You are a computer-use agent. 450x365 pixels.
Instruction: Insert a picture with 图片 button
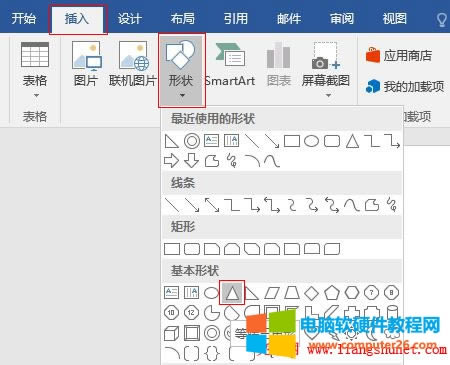click(x=86, y=64)
